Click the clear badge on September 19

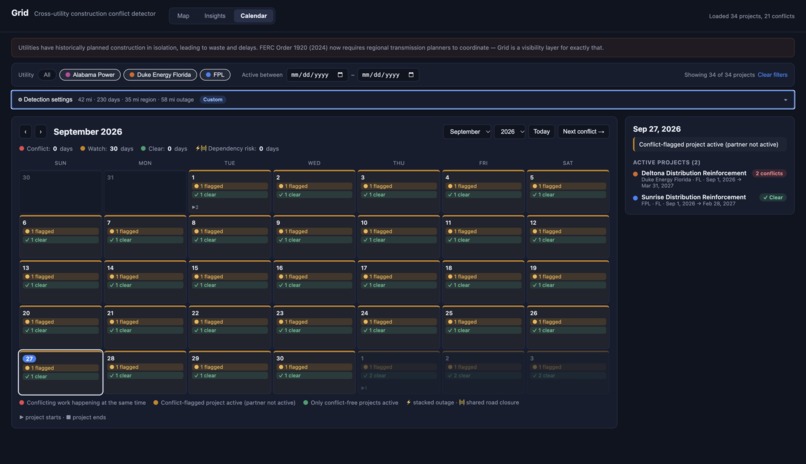(x=567, y=285)
